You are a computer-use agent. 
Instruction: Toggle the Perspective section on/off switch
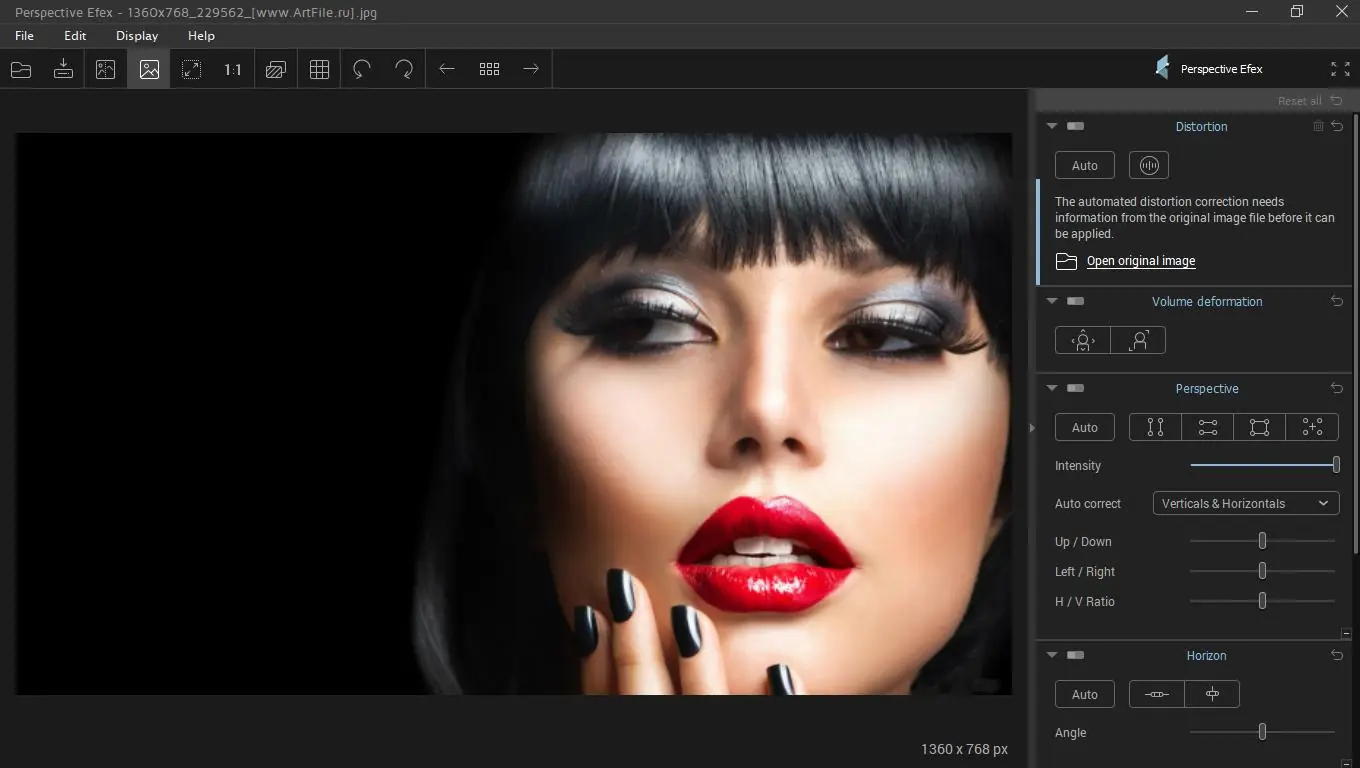(1075, 388)
